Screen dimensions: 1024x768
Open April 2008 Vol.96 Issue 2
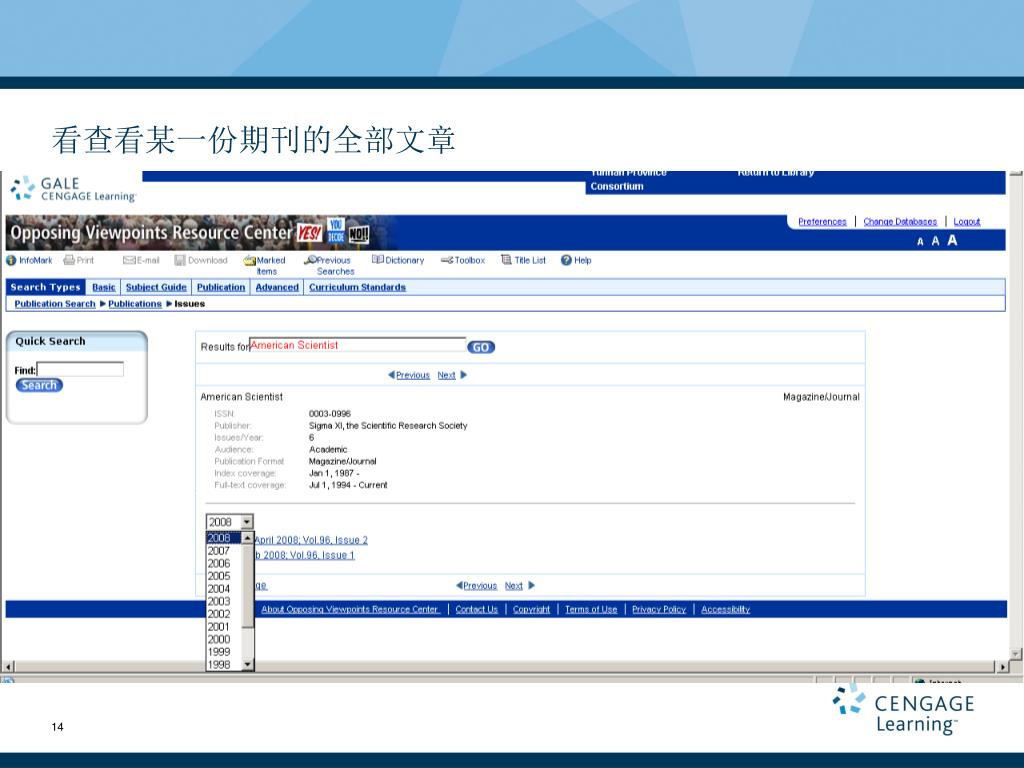click(x=312, y=540)
